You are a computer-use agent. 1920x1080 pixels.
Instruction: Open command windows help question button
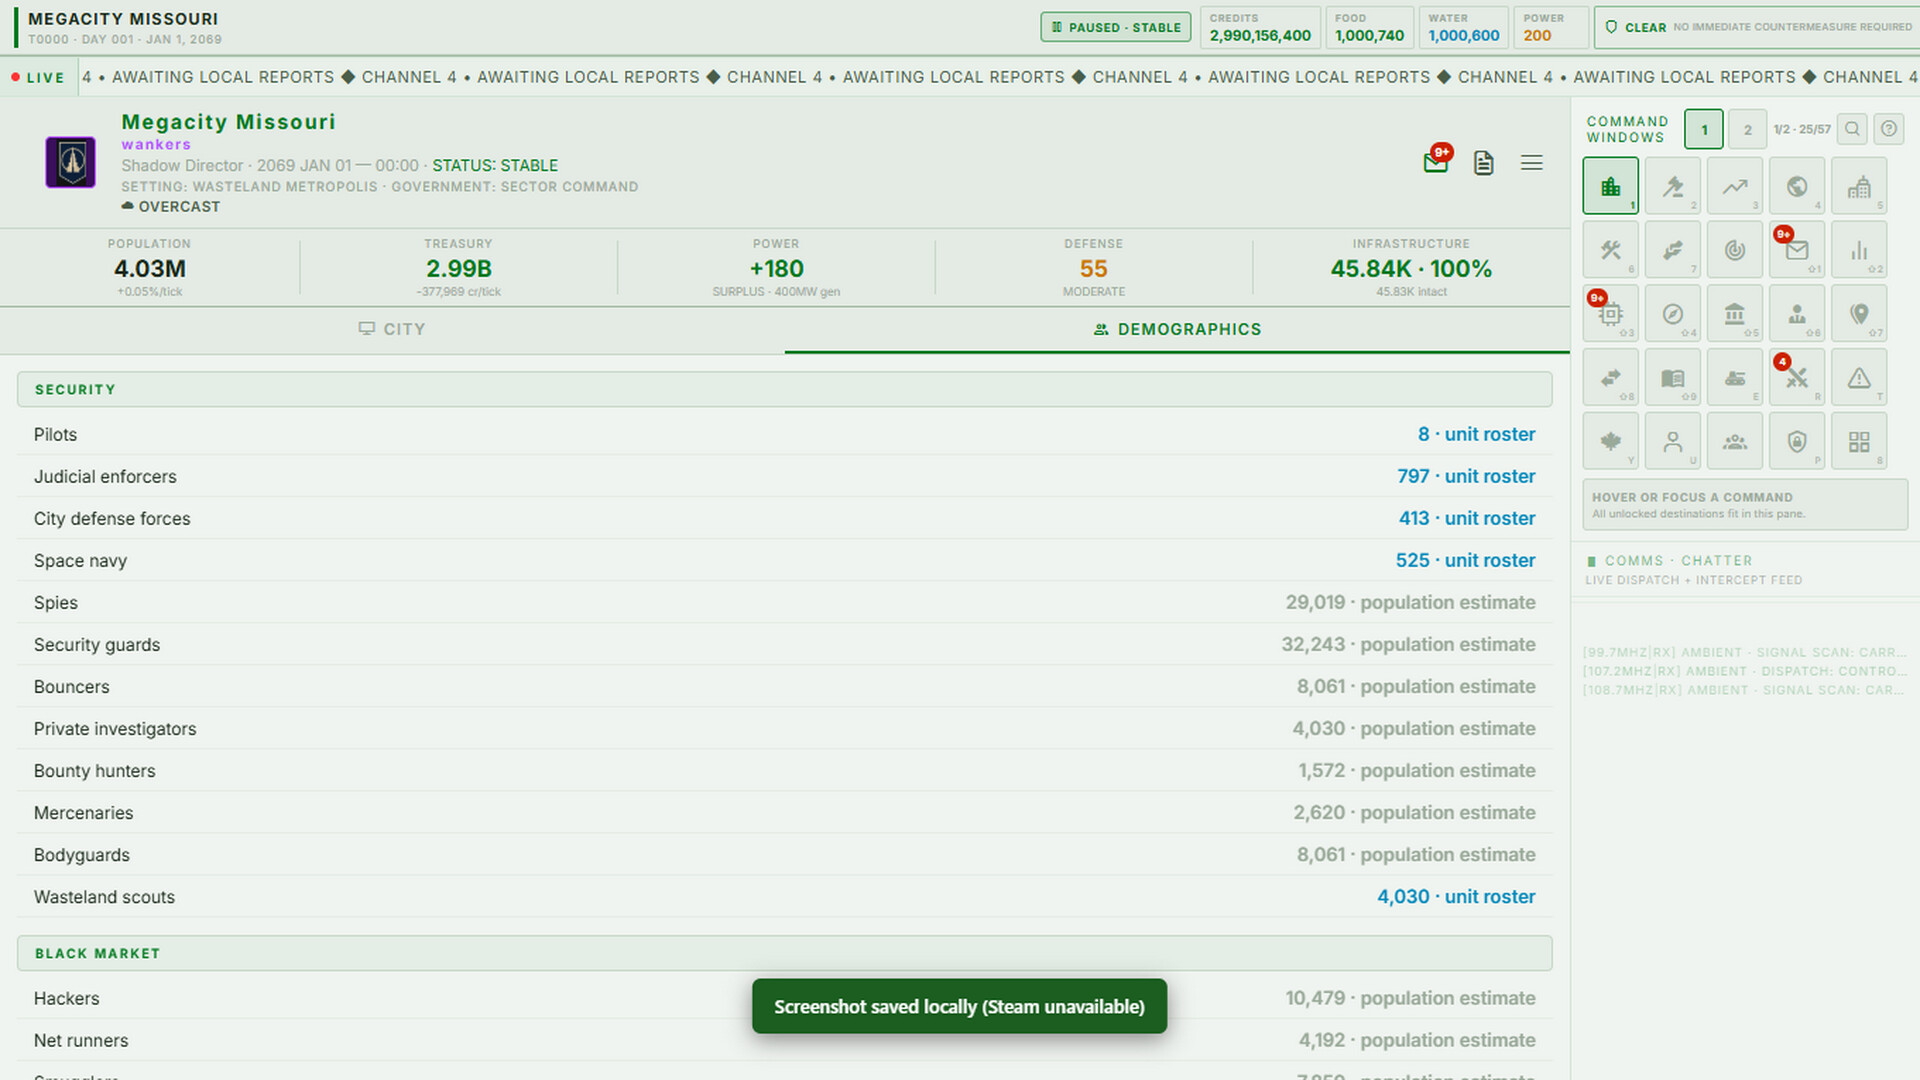pyautogui.click(x=1888, y=129)
